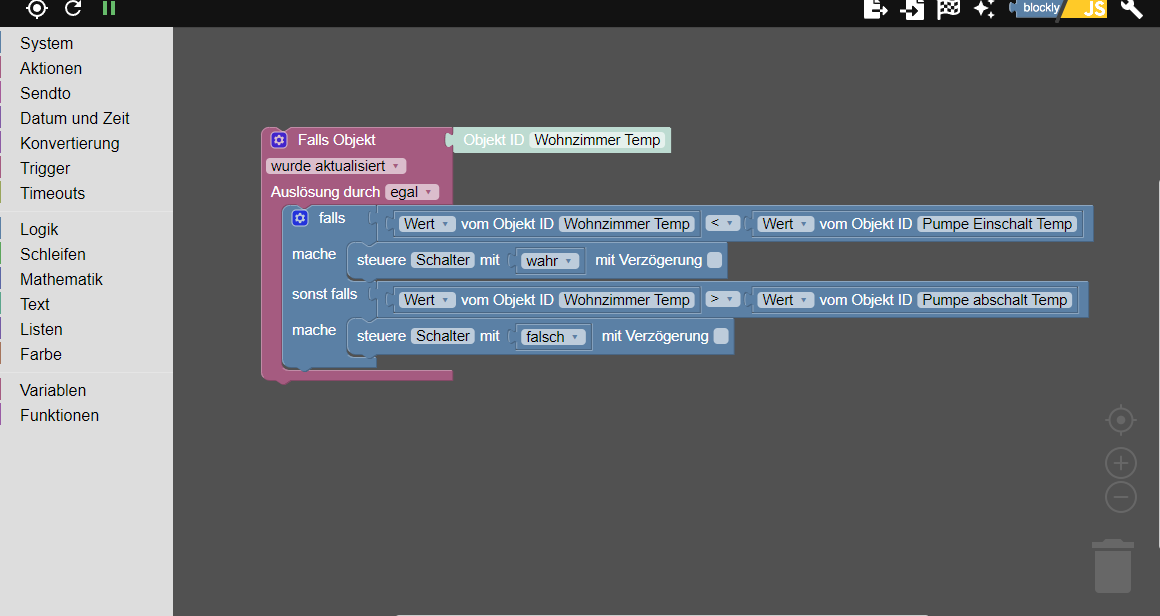The width and height of the screenshot is (1160, 616).
Task: Open 'wurde aktualisiert' dropdown
Action: tap(336, 166)
